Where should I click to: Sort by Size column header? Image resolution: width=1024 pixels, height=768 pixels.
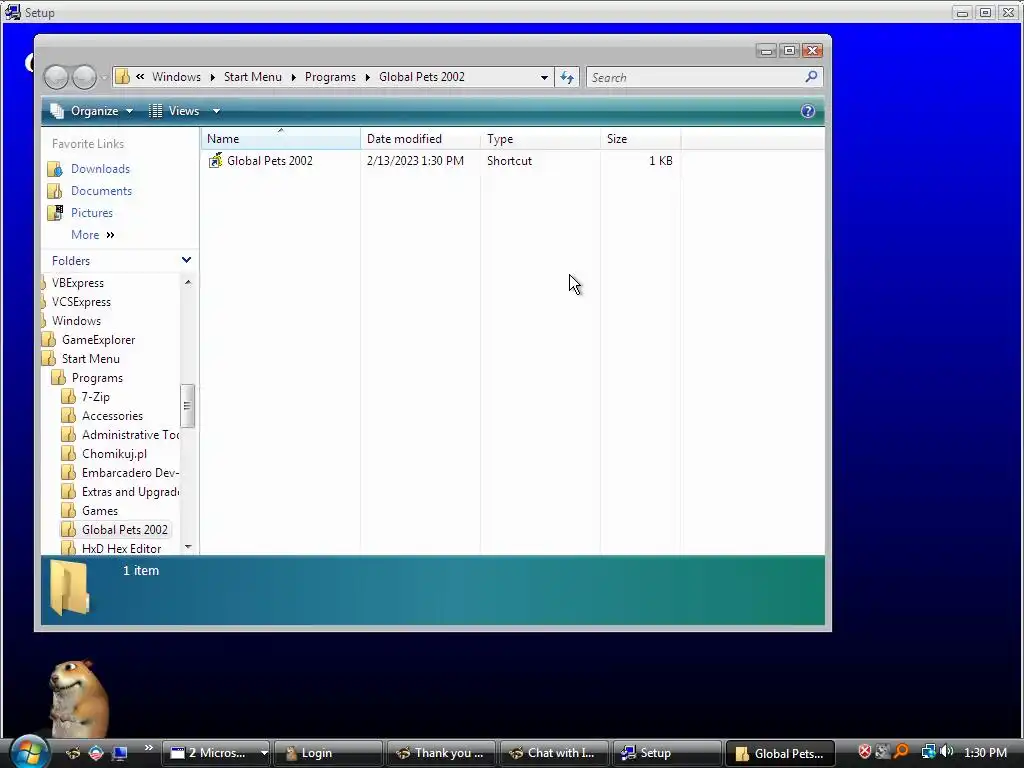(640, 138)
